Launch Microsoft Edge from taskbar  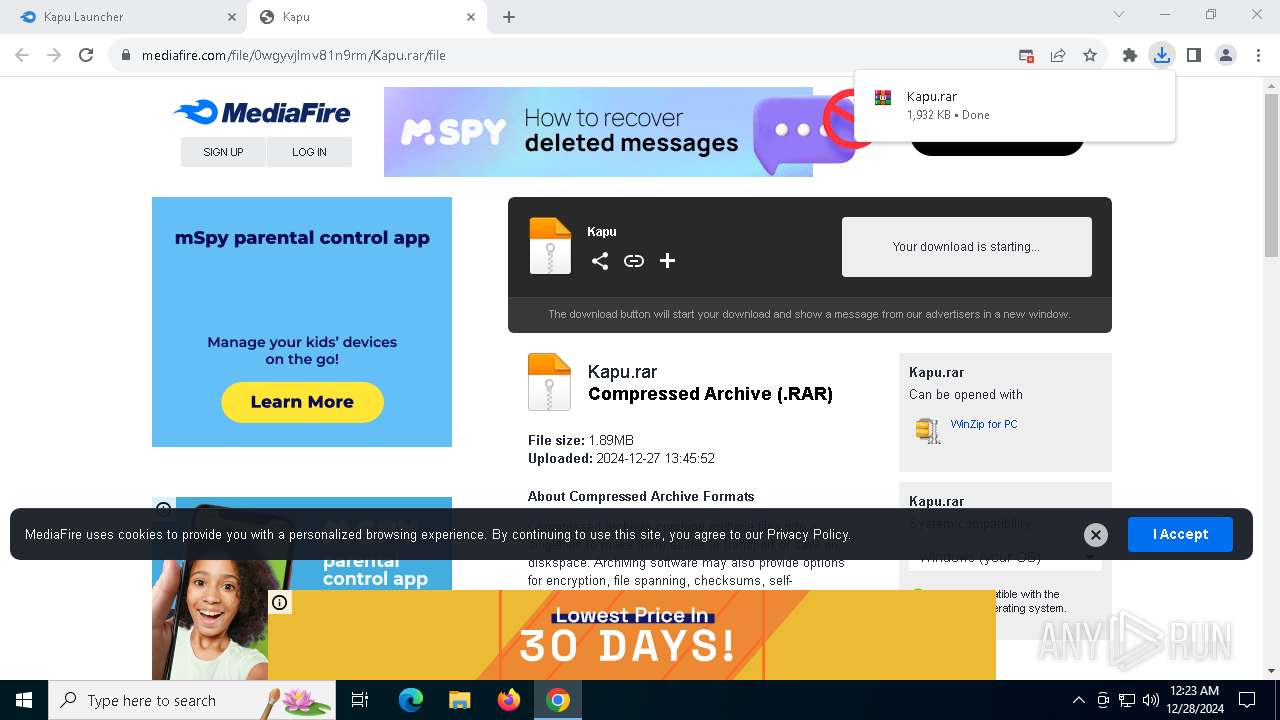(x=411, y=700)
